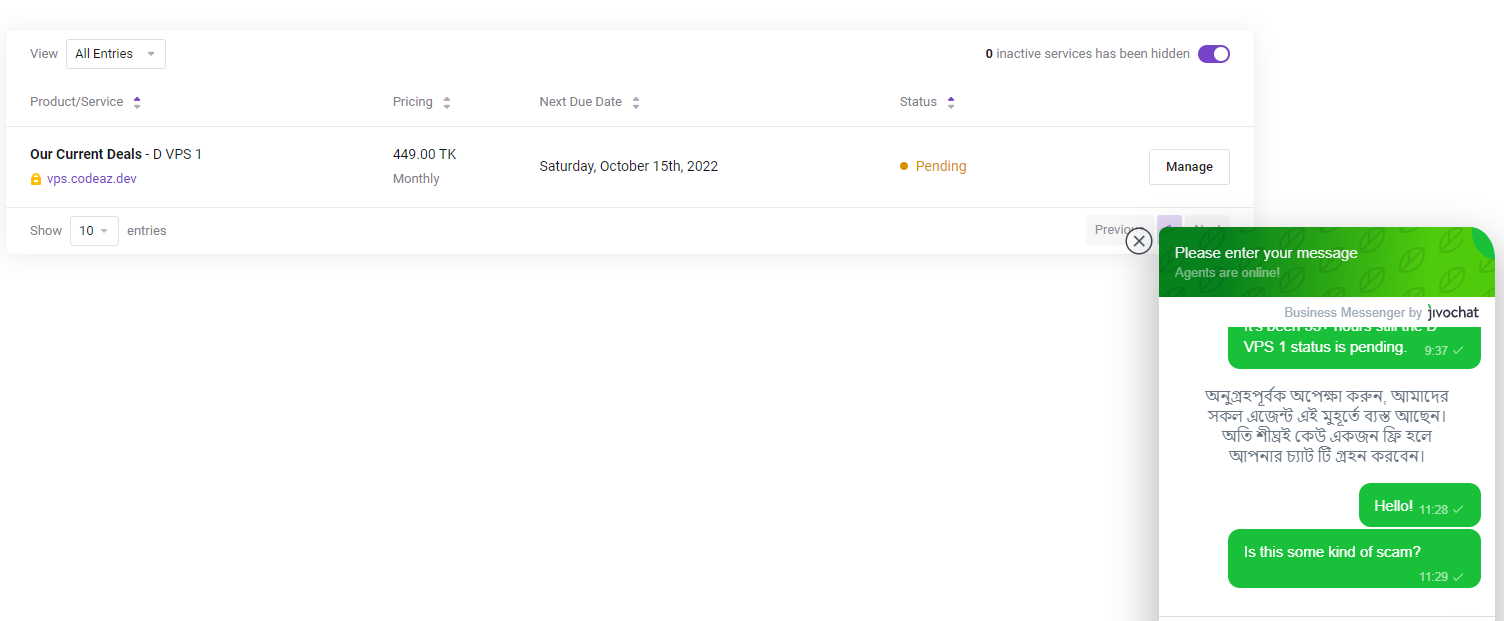Click the green chat header bar
This screenshot has width=1504, height=621.
tap(1327, 262)
